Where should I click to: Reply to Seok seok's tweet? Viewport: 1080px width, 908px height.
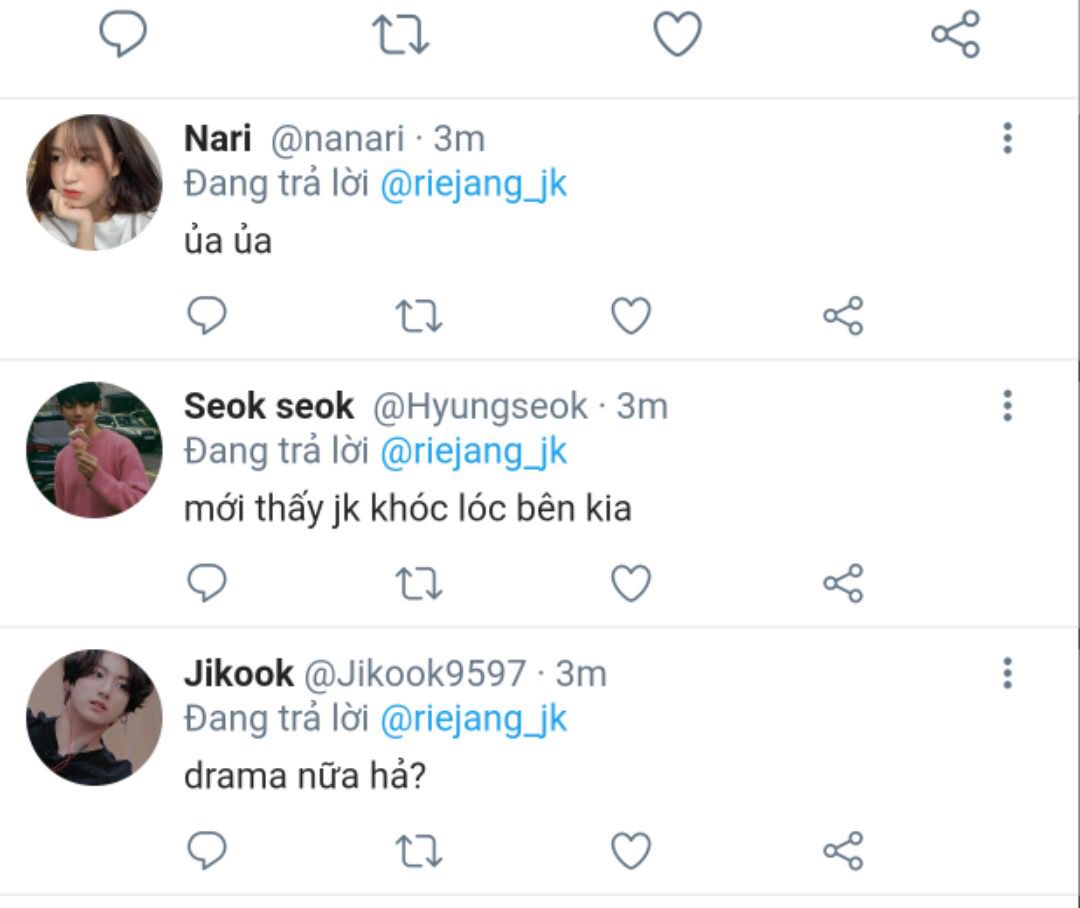[207, 583]
